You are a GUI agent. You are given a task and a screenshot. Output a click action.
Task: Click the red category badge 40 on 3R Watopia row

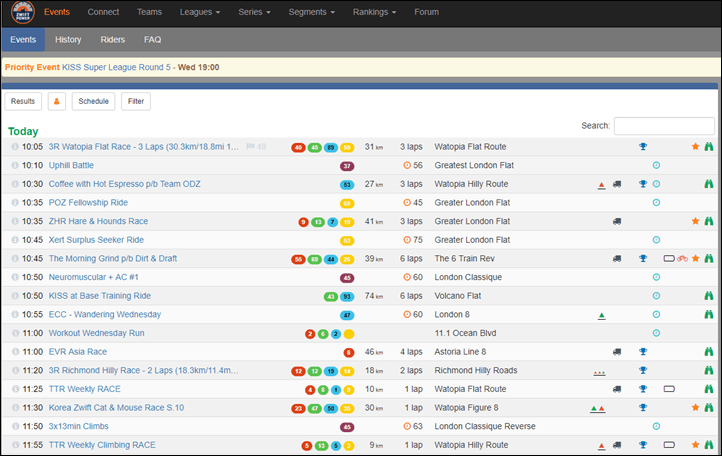(x=298, y=147)
